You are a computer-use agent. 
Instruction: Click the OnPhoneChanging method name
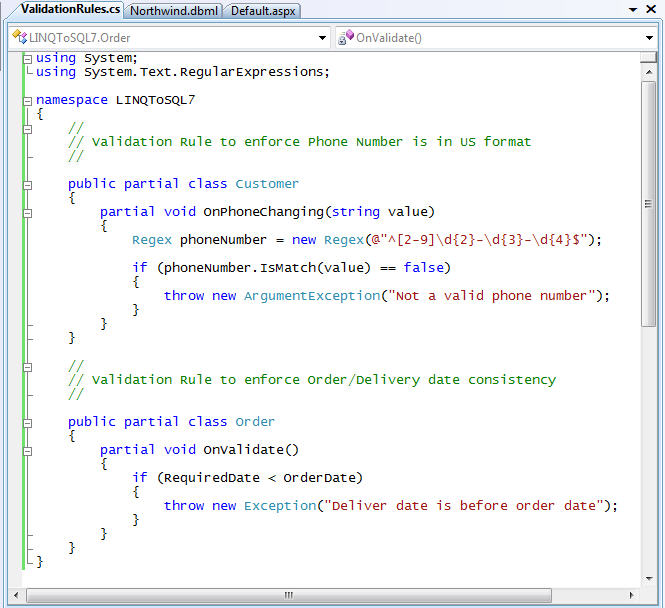click(263, 212)
